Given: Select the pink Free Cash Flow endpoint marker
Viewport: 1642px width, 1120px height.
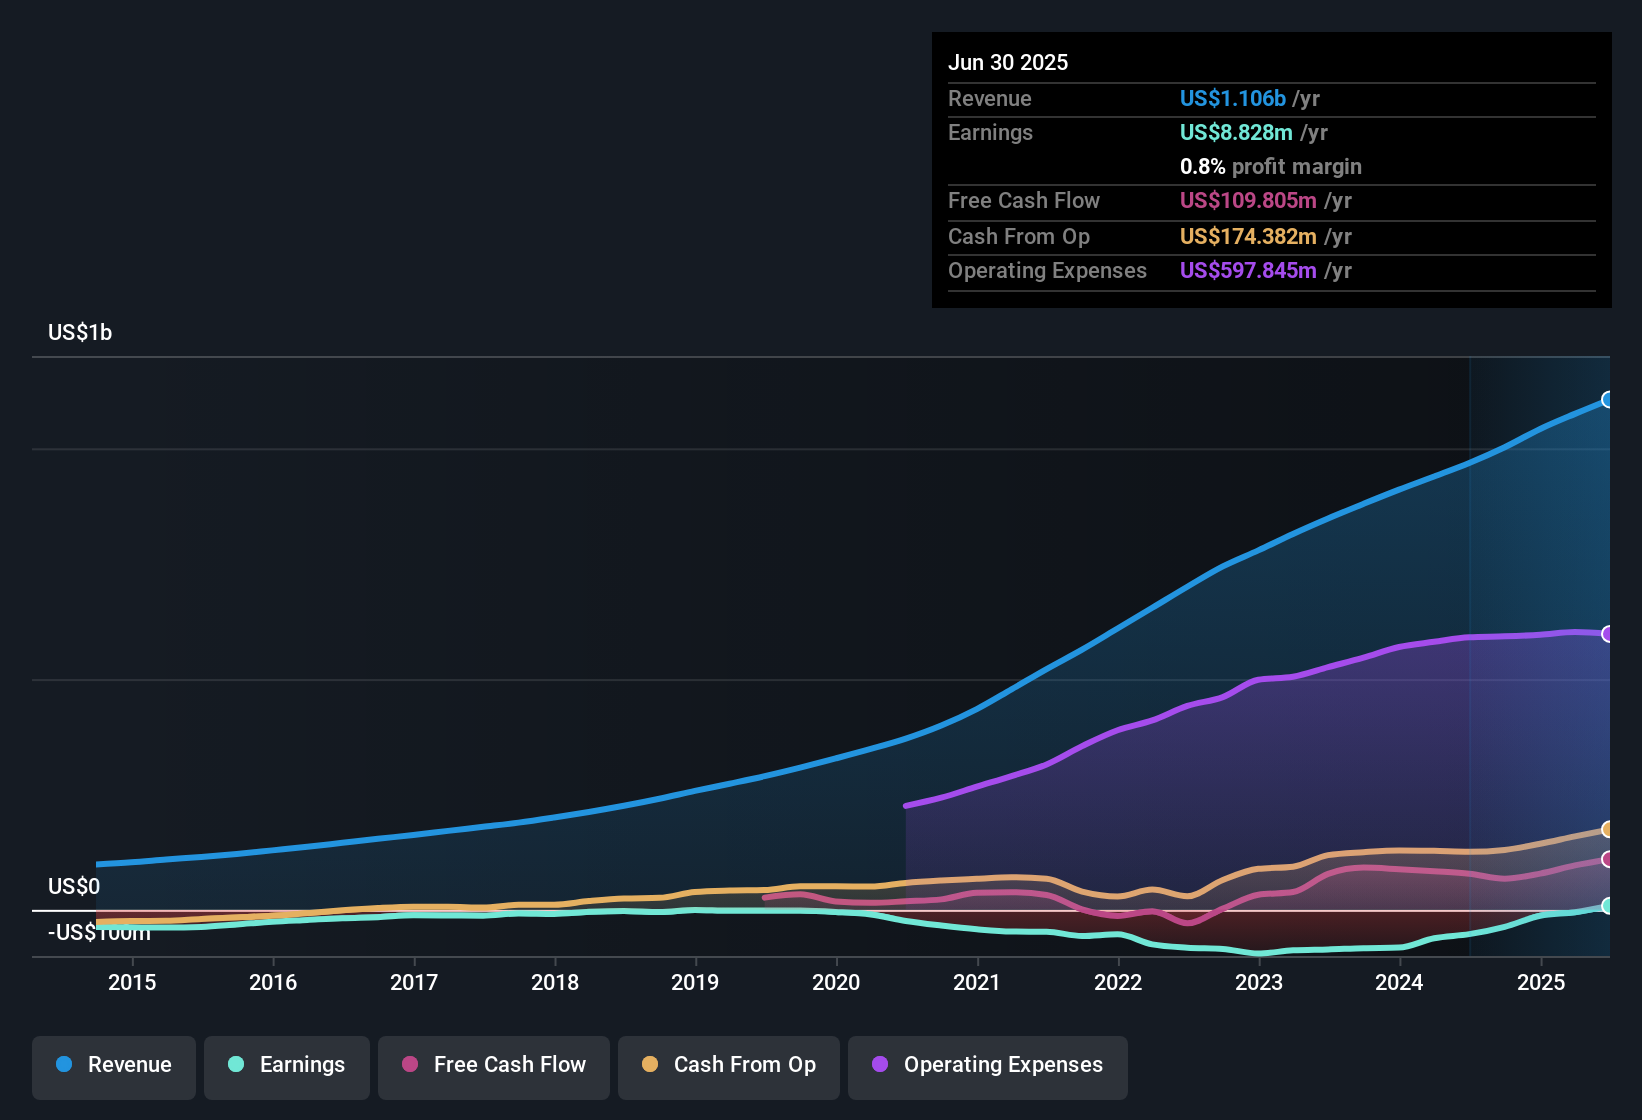Looking at the screenshot, I should coord(1608,858).
